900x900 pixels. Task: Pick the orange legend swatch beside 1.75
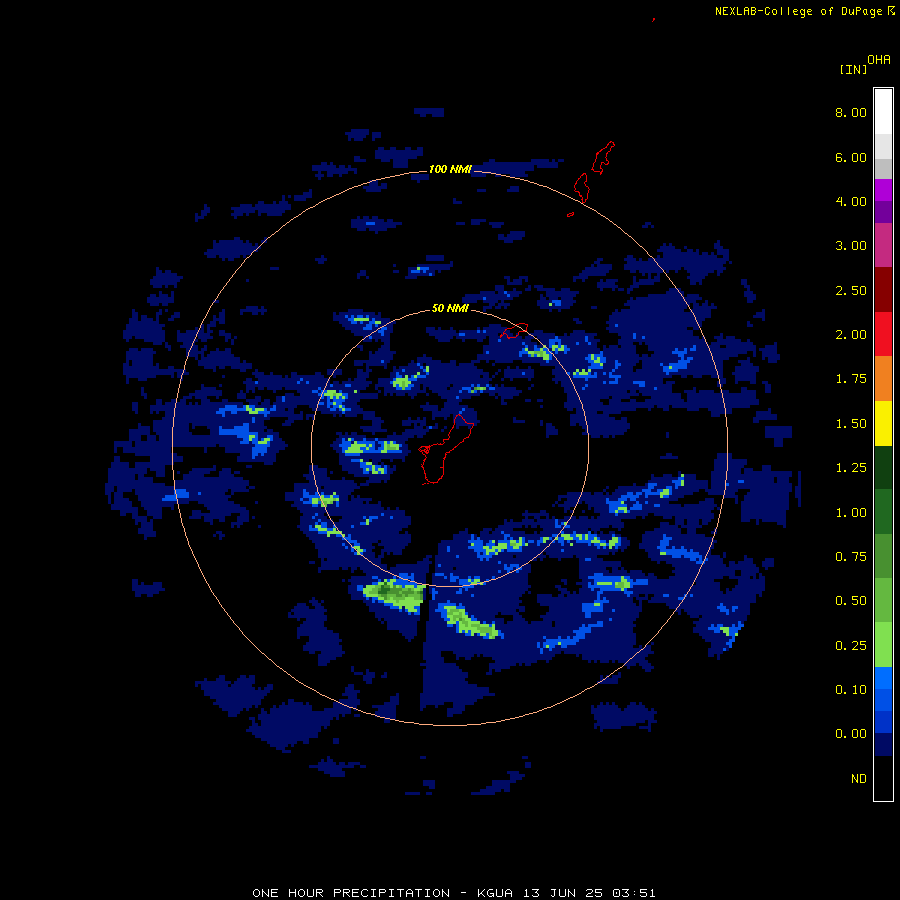coord(883,379)
